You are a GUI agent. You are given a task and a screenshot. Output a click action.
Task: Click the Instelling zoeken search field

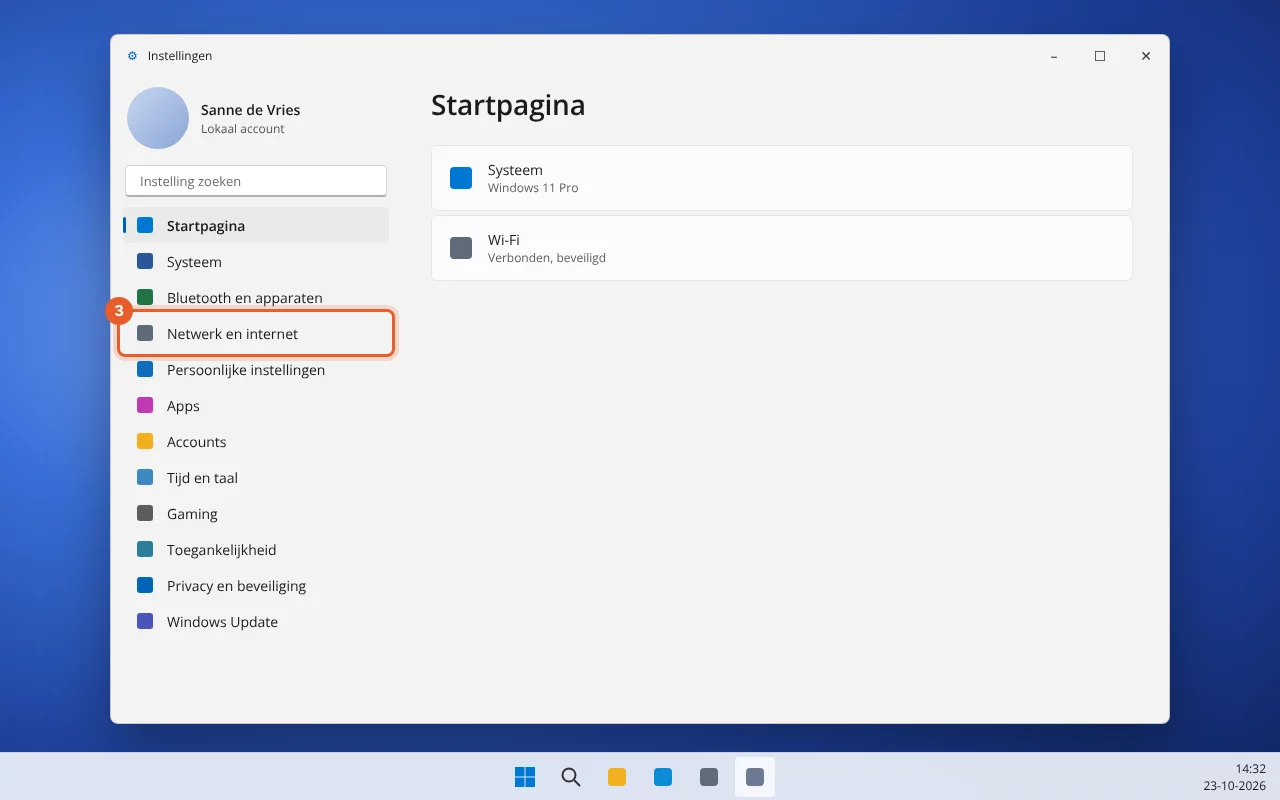(x=256, y=181)
